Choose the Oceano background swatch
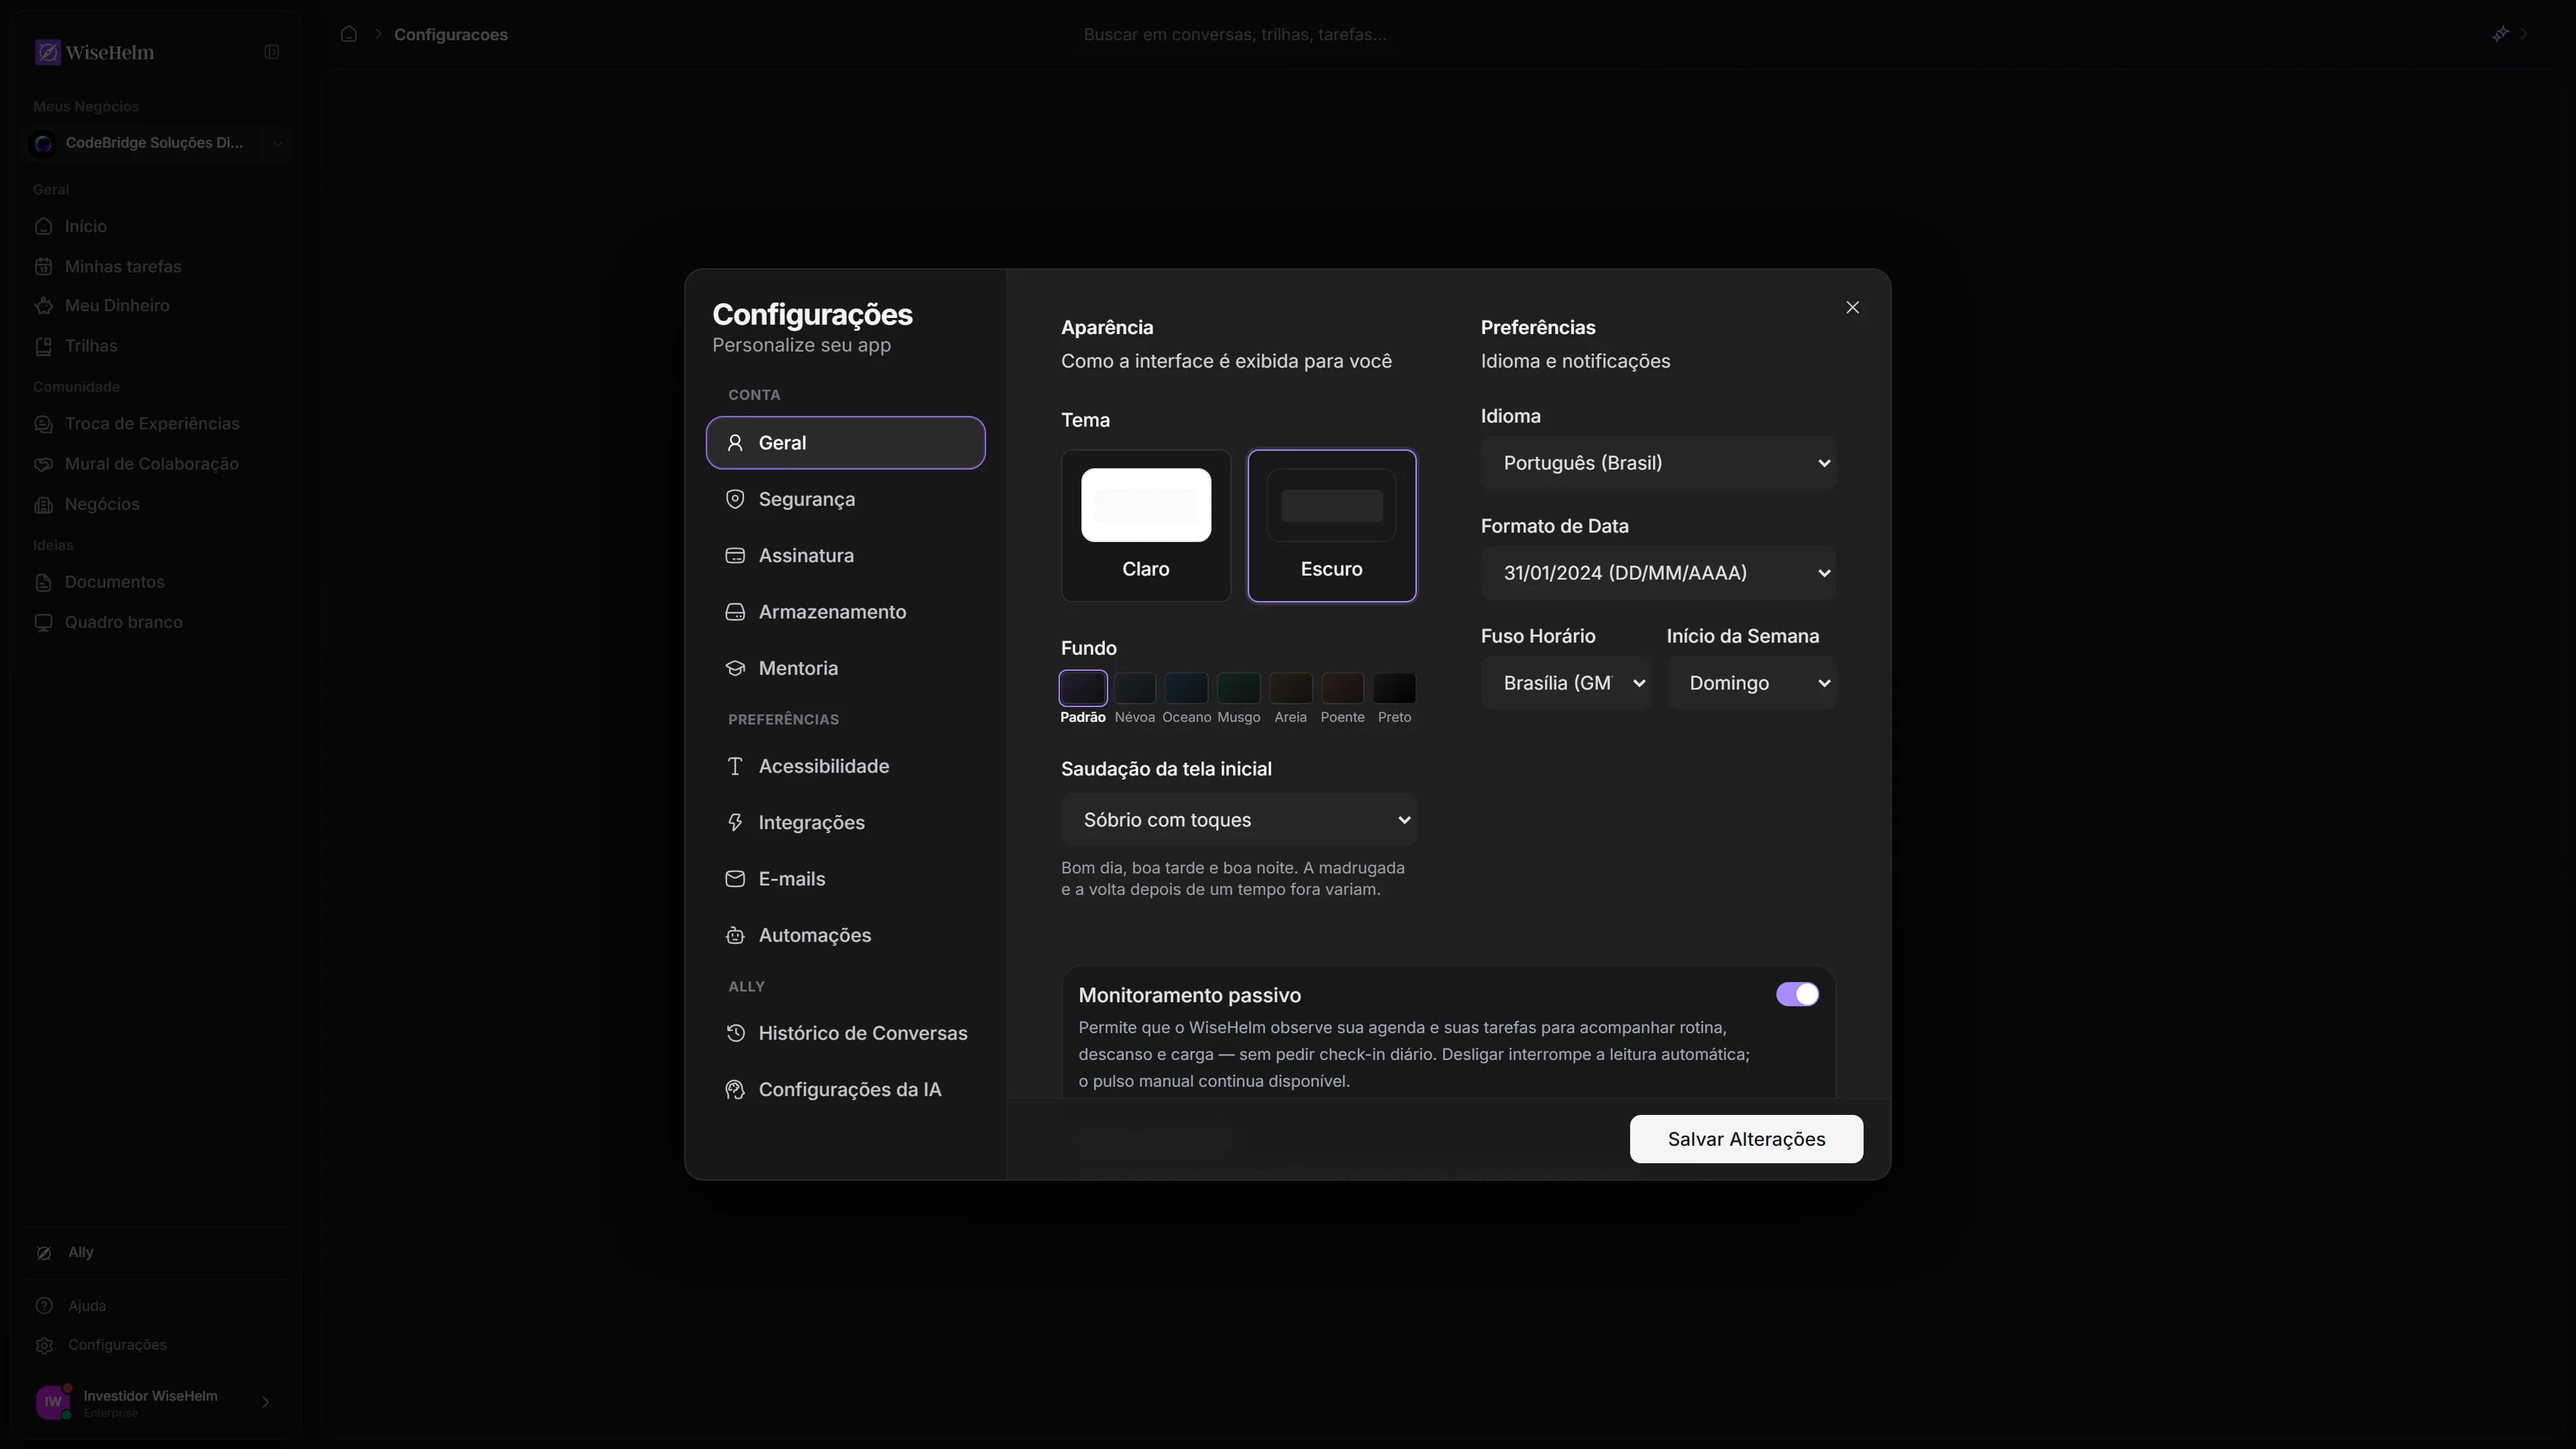The height and width of the screenshot is (1449, 2576). [1186, 688]
